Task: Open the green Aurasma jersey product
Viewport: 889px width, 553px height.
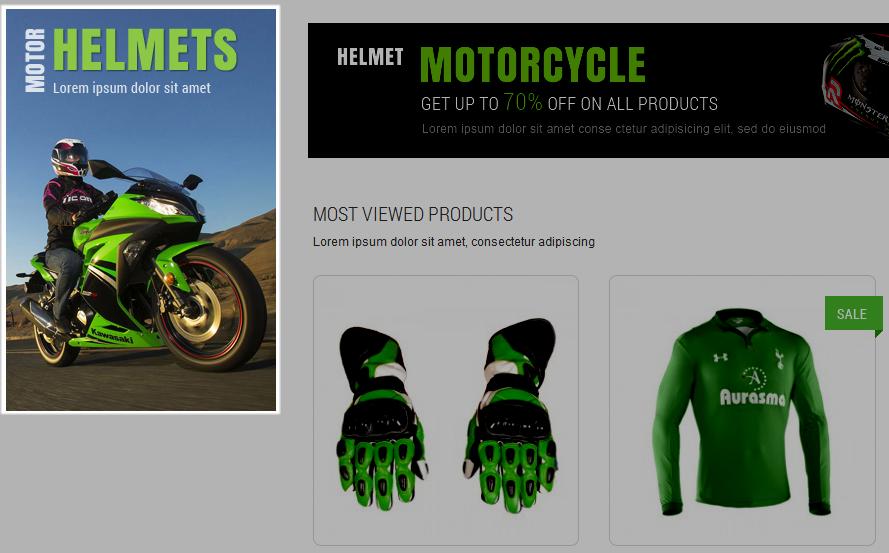Action: [742, 410]
